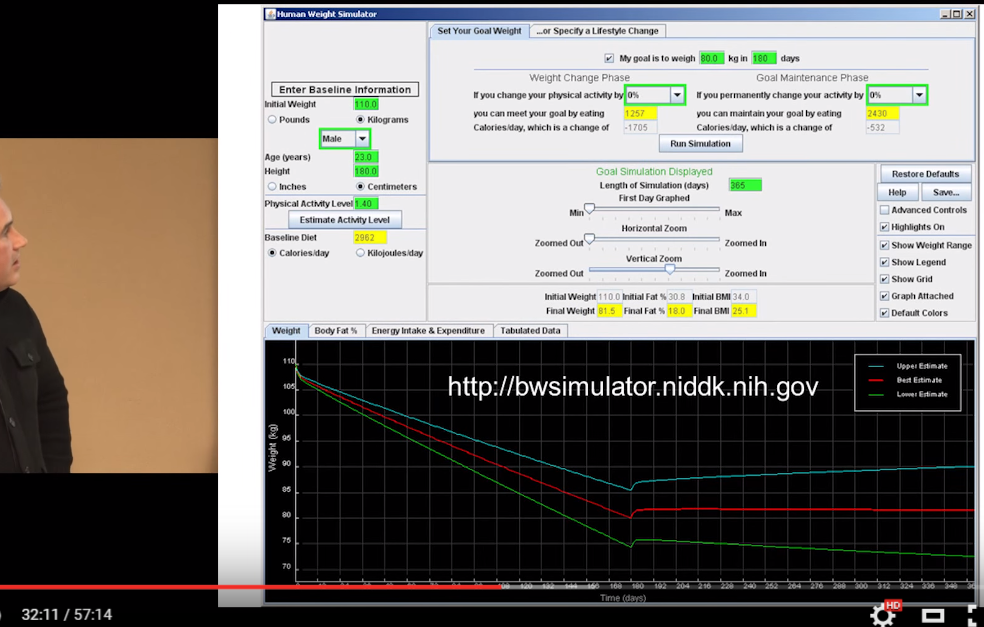The width and height of the screenshot is (984, 627).
Task: Minimize the Human Weight Simulator window
Action: 943,14
